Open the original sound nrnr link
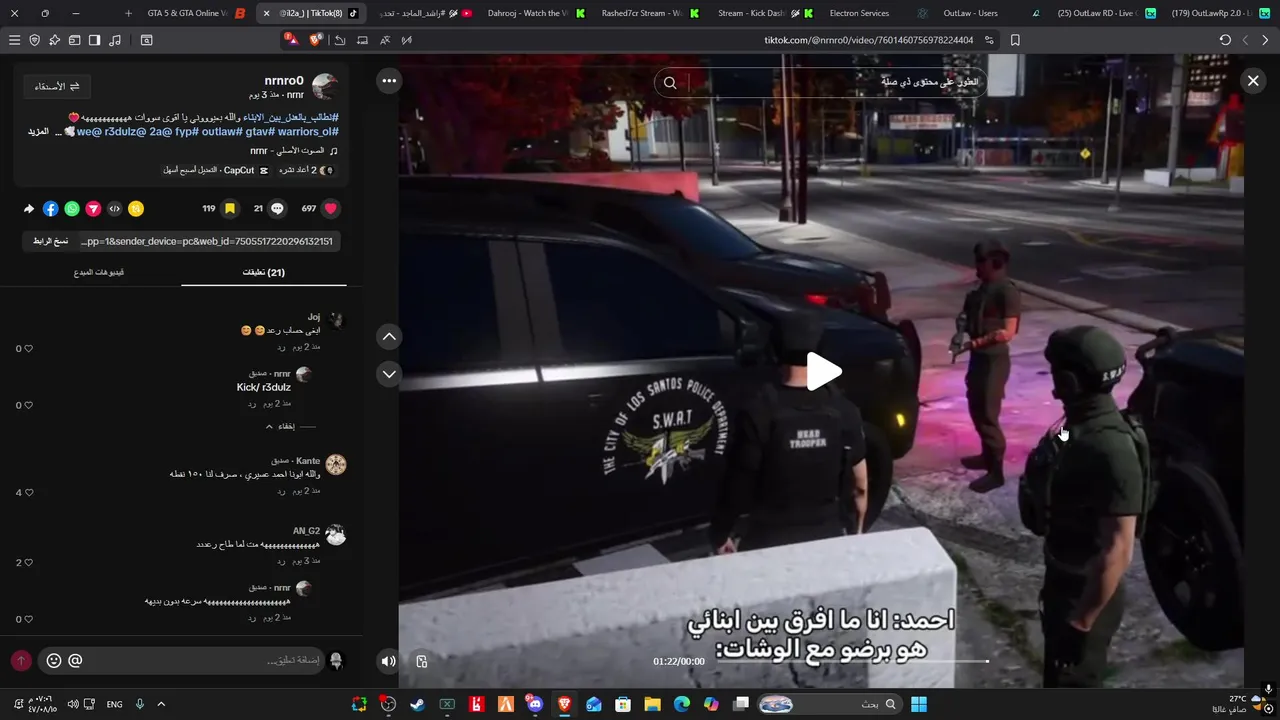 [294, 151]
